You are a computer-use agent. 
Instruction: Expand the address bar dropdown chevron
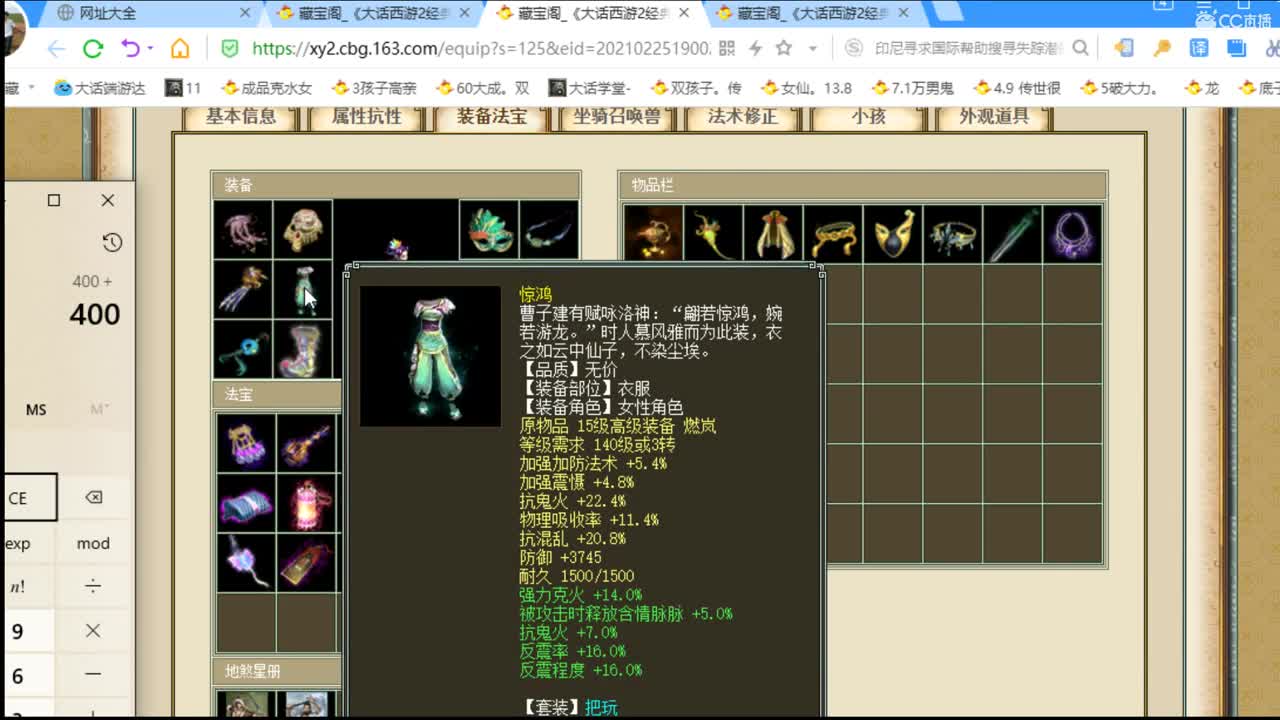point(813,48)
